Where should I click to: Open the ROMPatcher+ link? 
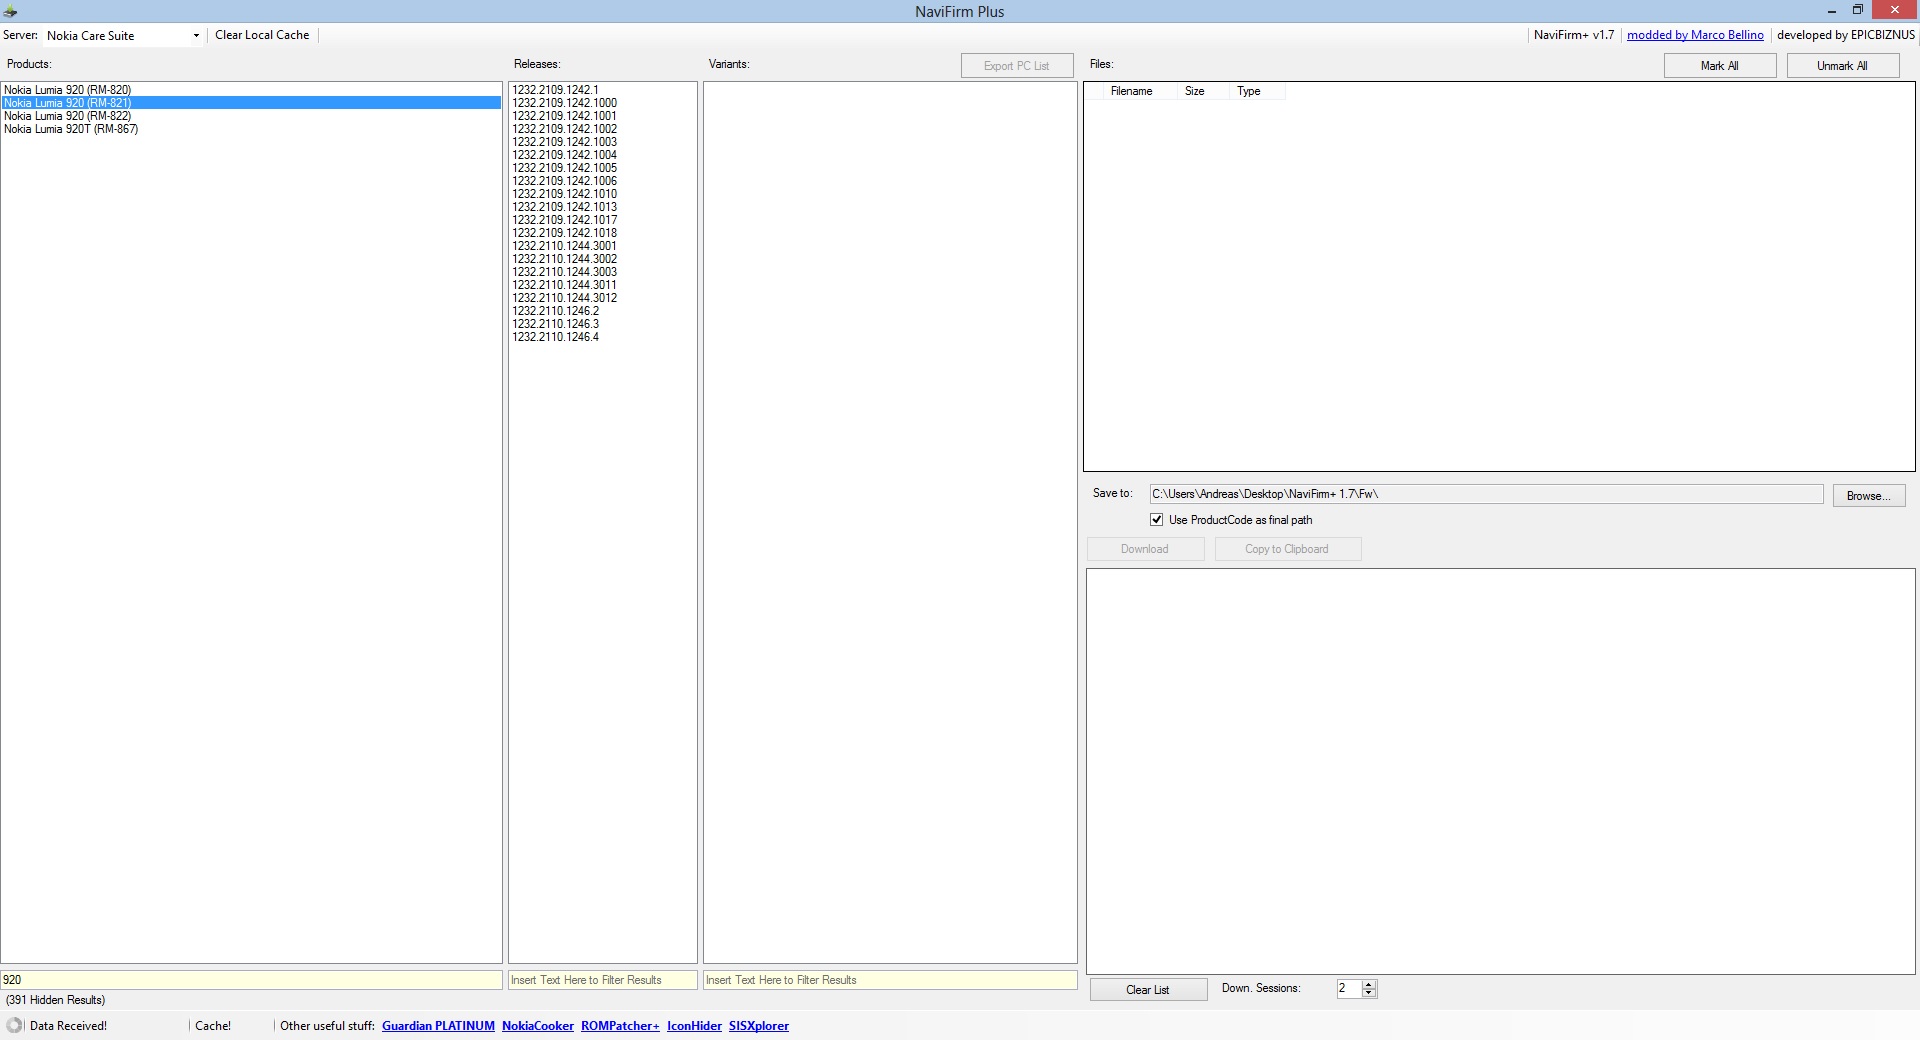[x=620, y=1026]
